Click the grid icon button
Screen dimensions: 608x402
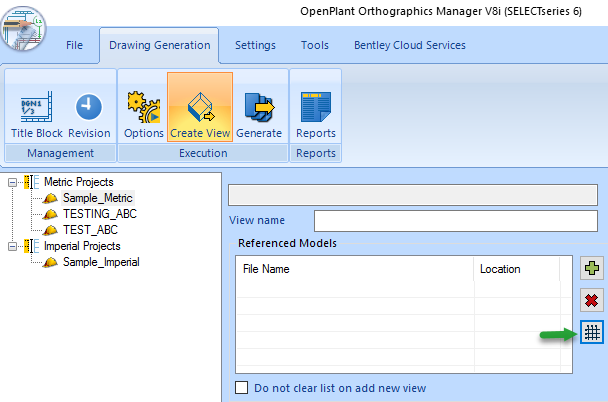(592, 332)
